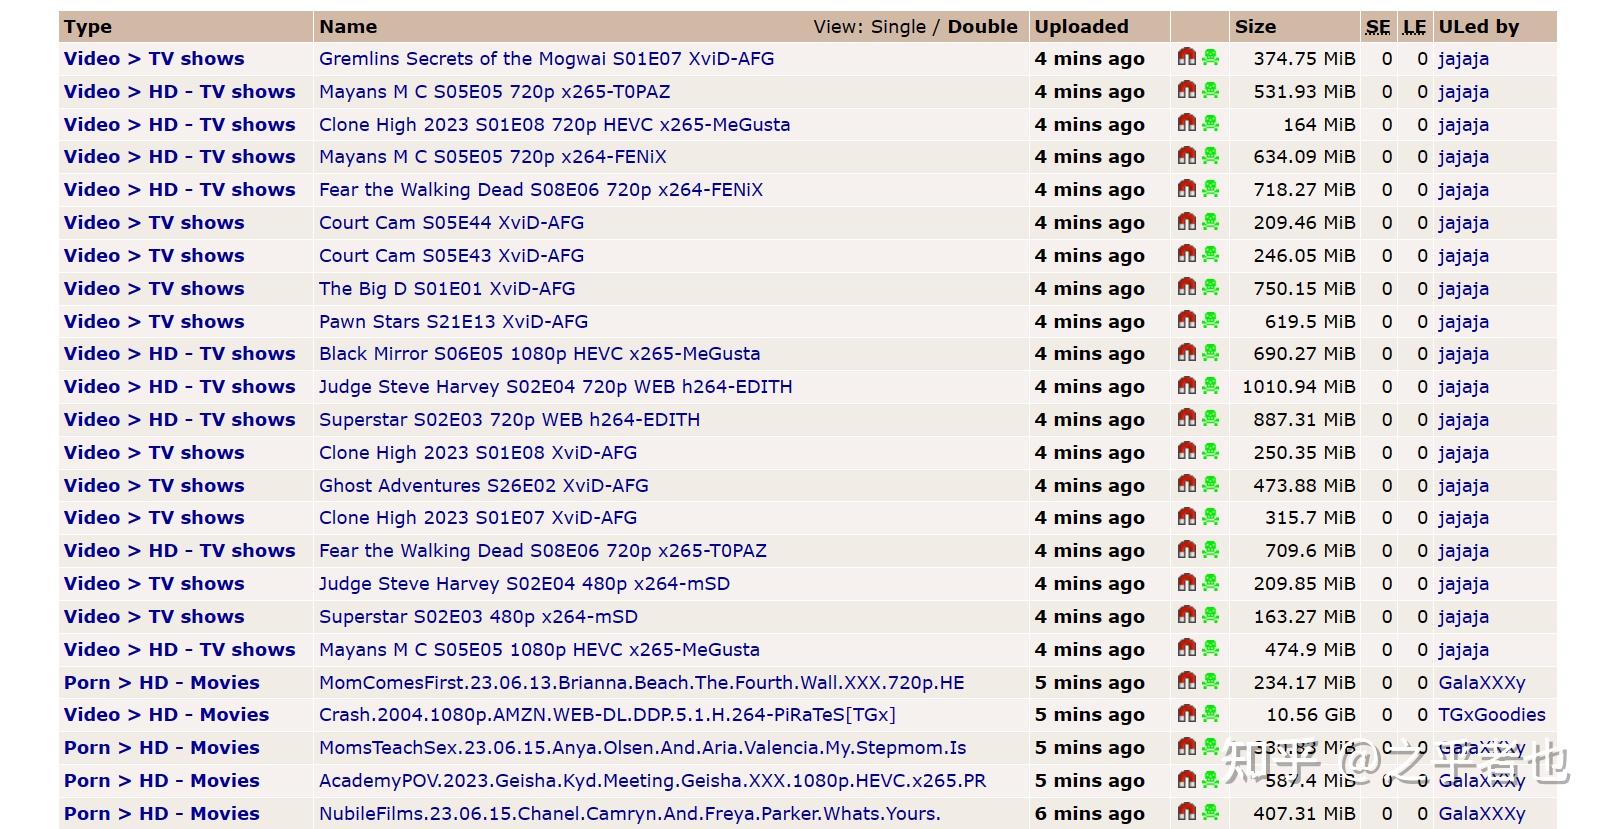
Task: Switch to Single view
Action: pyautogui.click(x=895, y=27)
